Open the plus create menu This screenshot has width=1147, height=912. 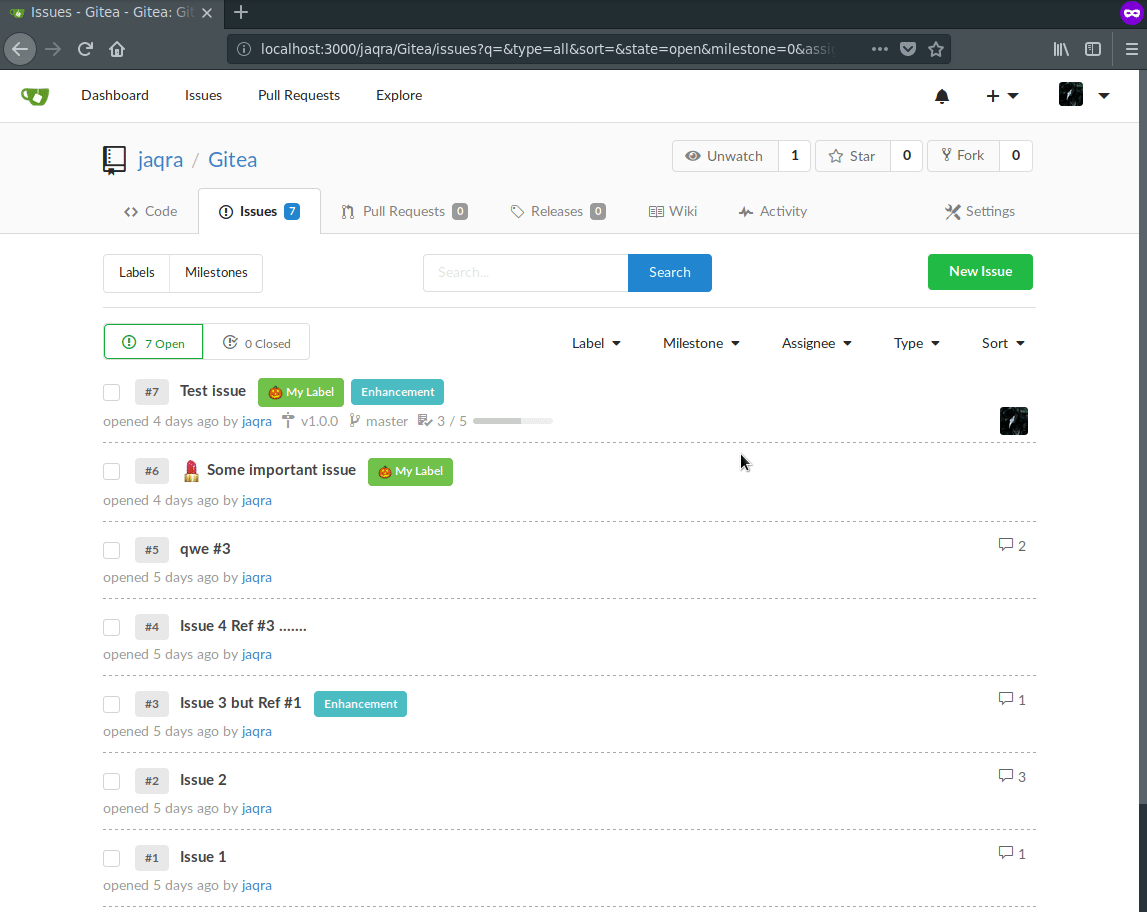pos(1002,96)
